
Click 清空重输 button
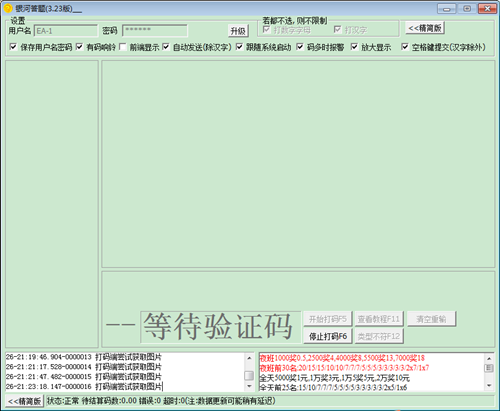pyautogui.click(x=431, y=319)
